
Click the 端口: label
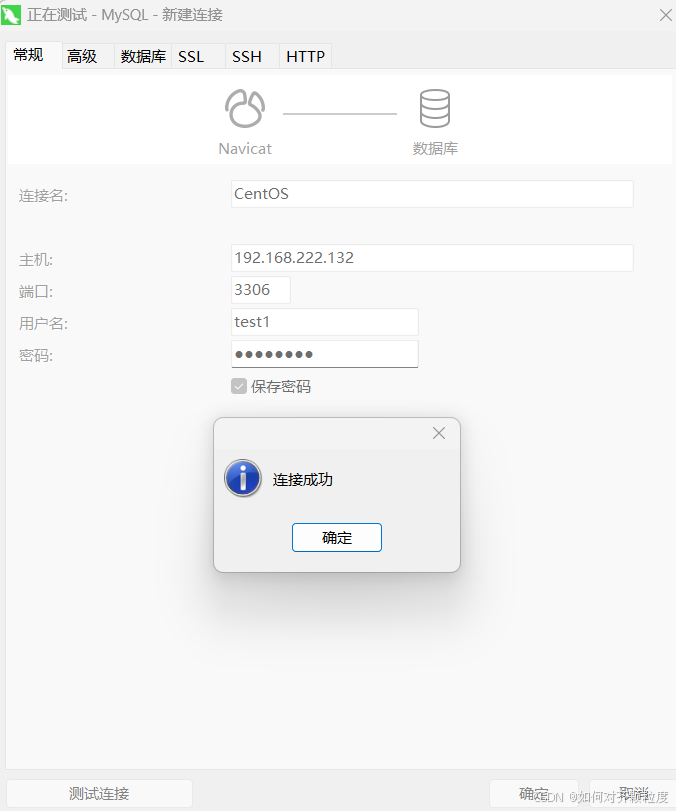(x=36, y=291)
